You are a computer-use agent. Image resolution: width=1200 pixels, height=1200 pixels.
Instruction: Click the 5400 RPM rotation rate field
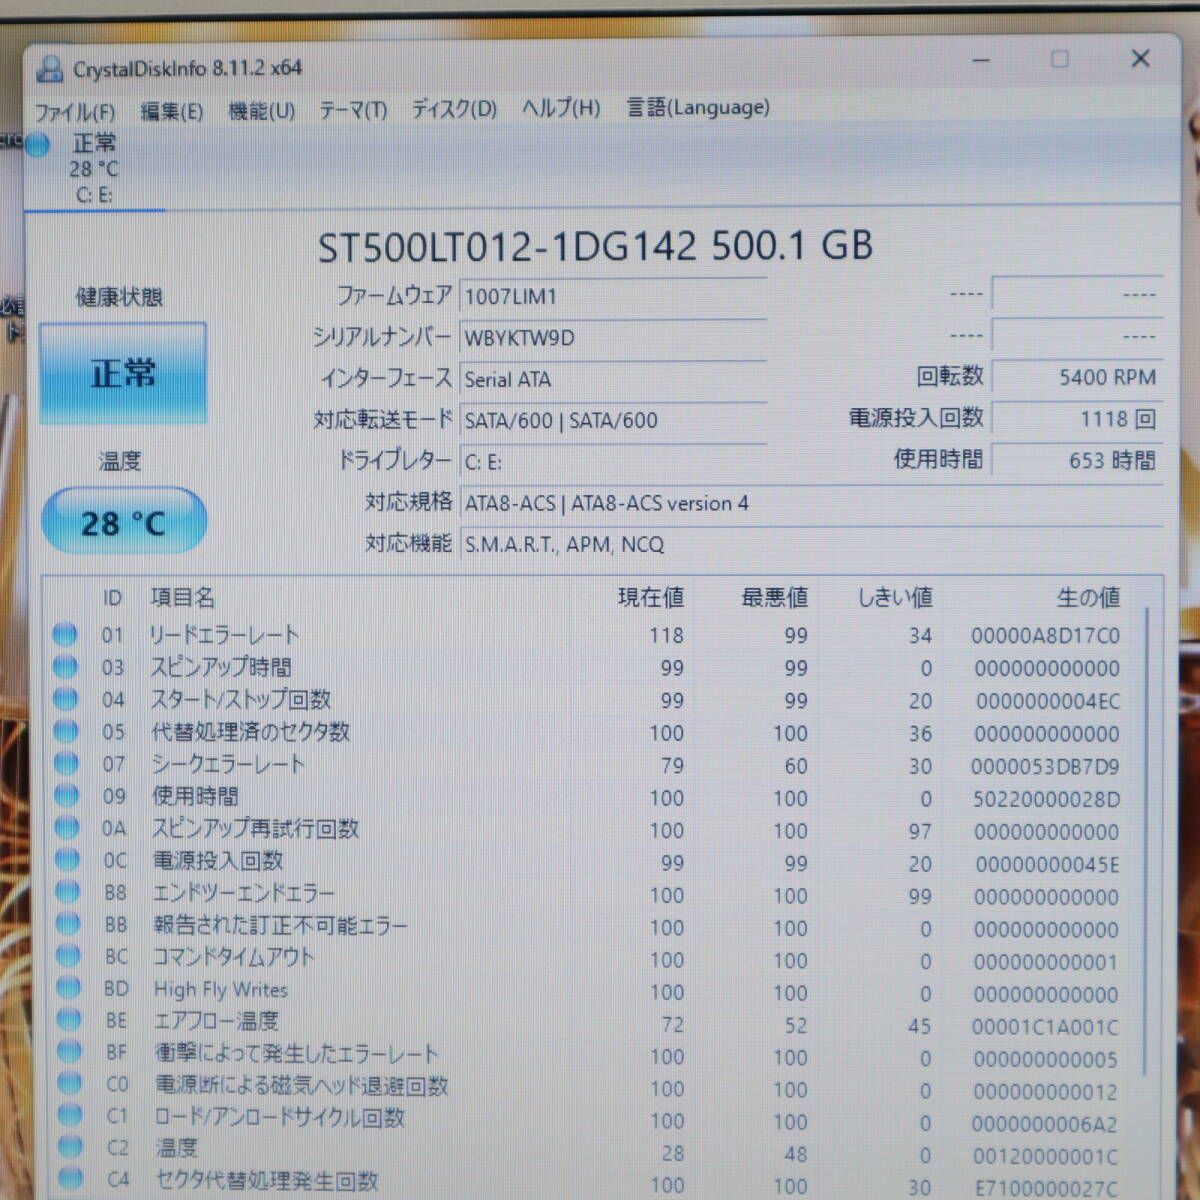coord(1077,377)
